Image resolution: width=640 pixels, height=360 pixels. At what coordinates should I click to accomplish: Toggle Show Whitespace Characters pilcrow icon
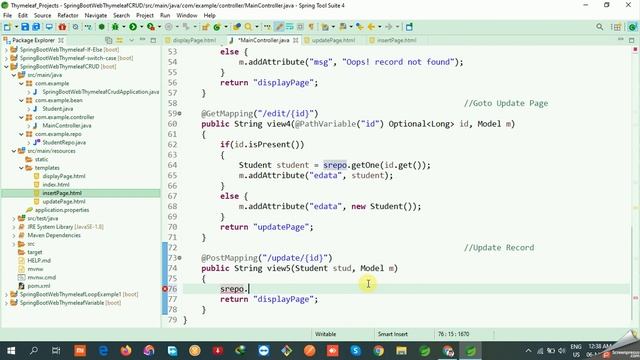pyautogui.click(x=311, y=27)
